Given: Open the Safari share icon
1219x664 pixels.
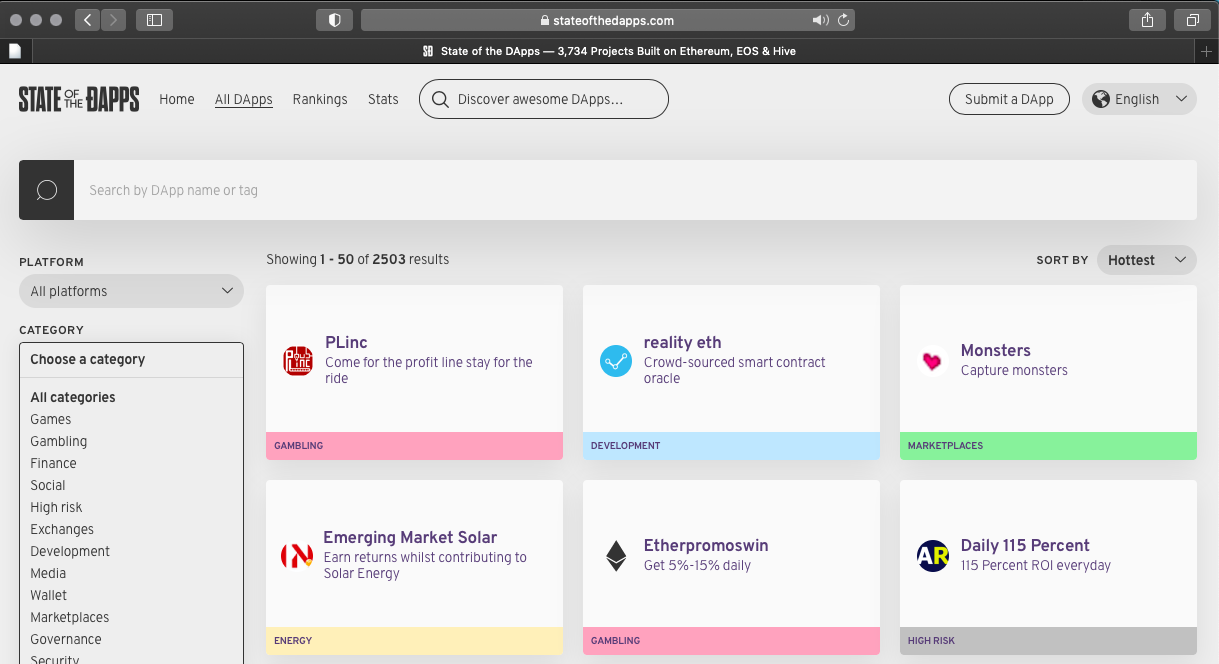Looking at the screenshot, I should 1147,20.
